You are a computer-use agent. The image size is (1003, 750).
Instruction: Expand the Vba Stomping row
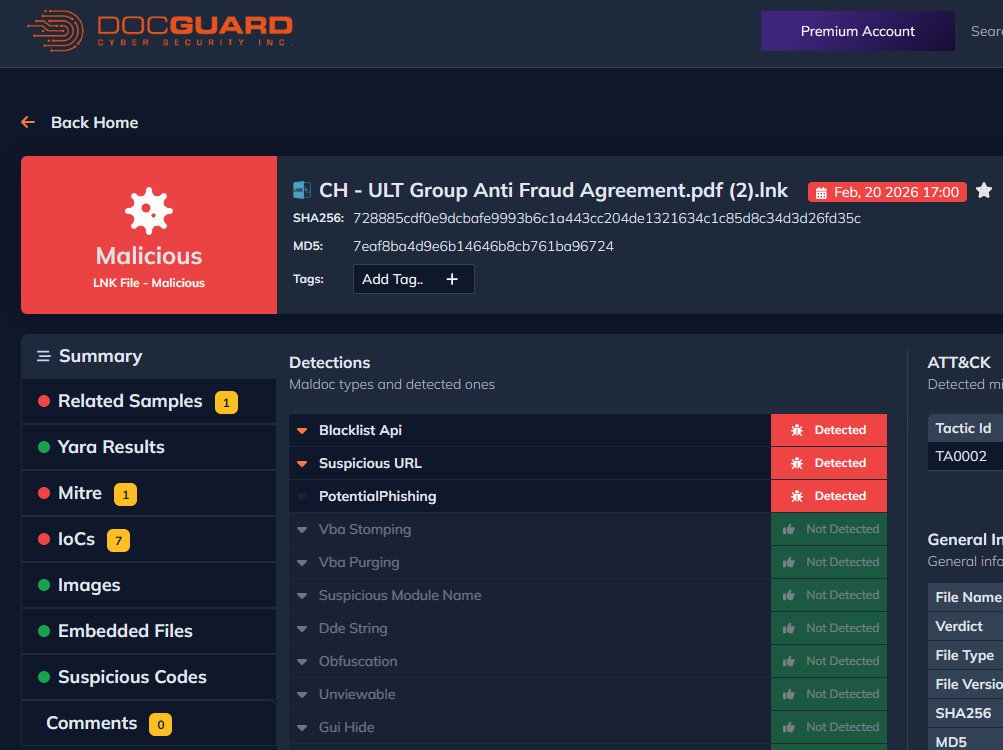[302, 530]
